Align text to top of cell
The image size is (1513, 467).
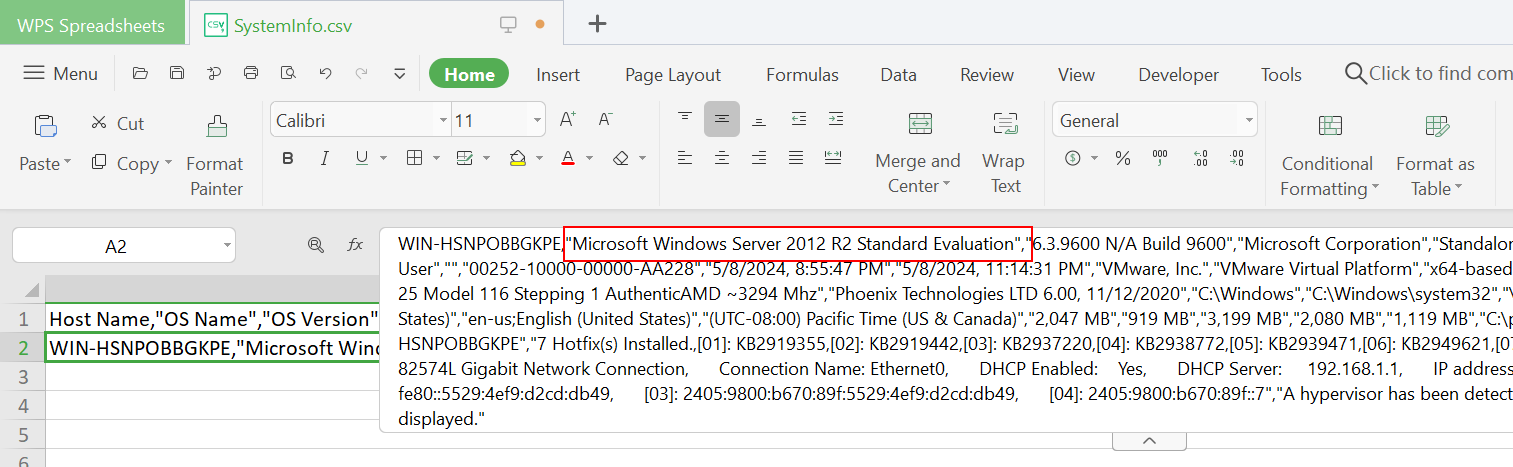684,118
